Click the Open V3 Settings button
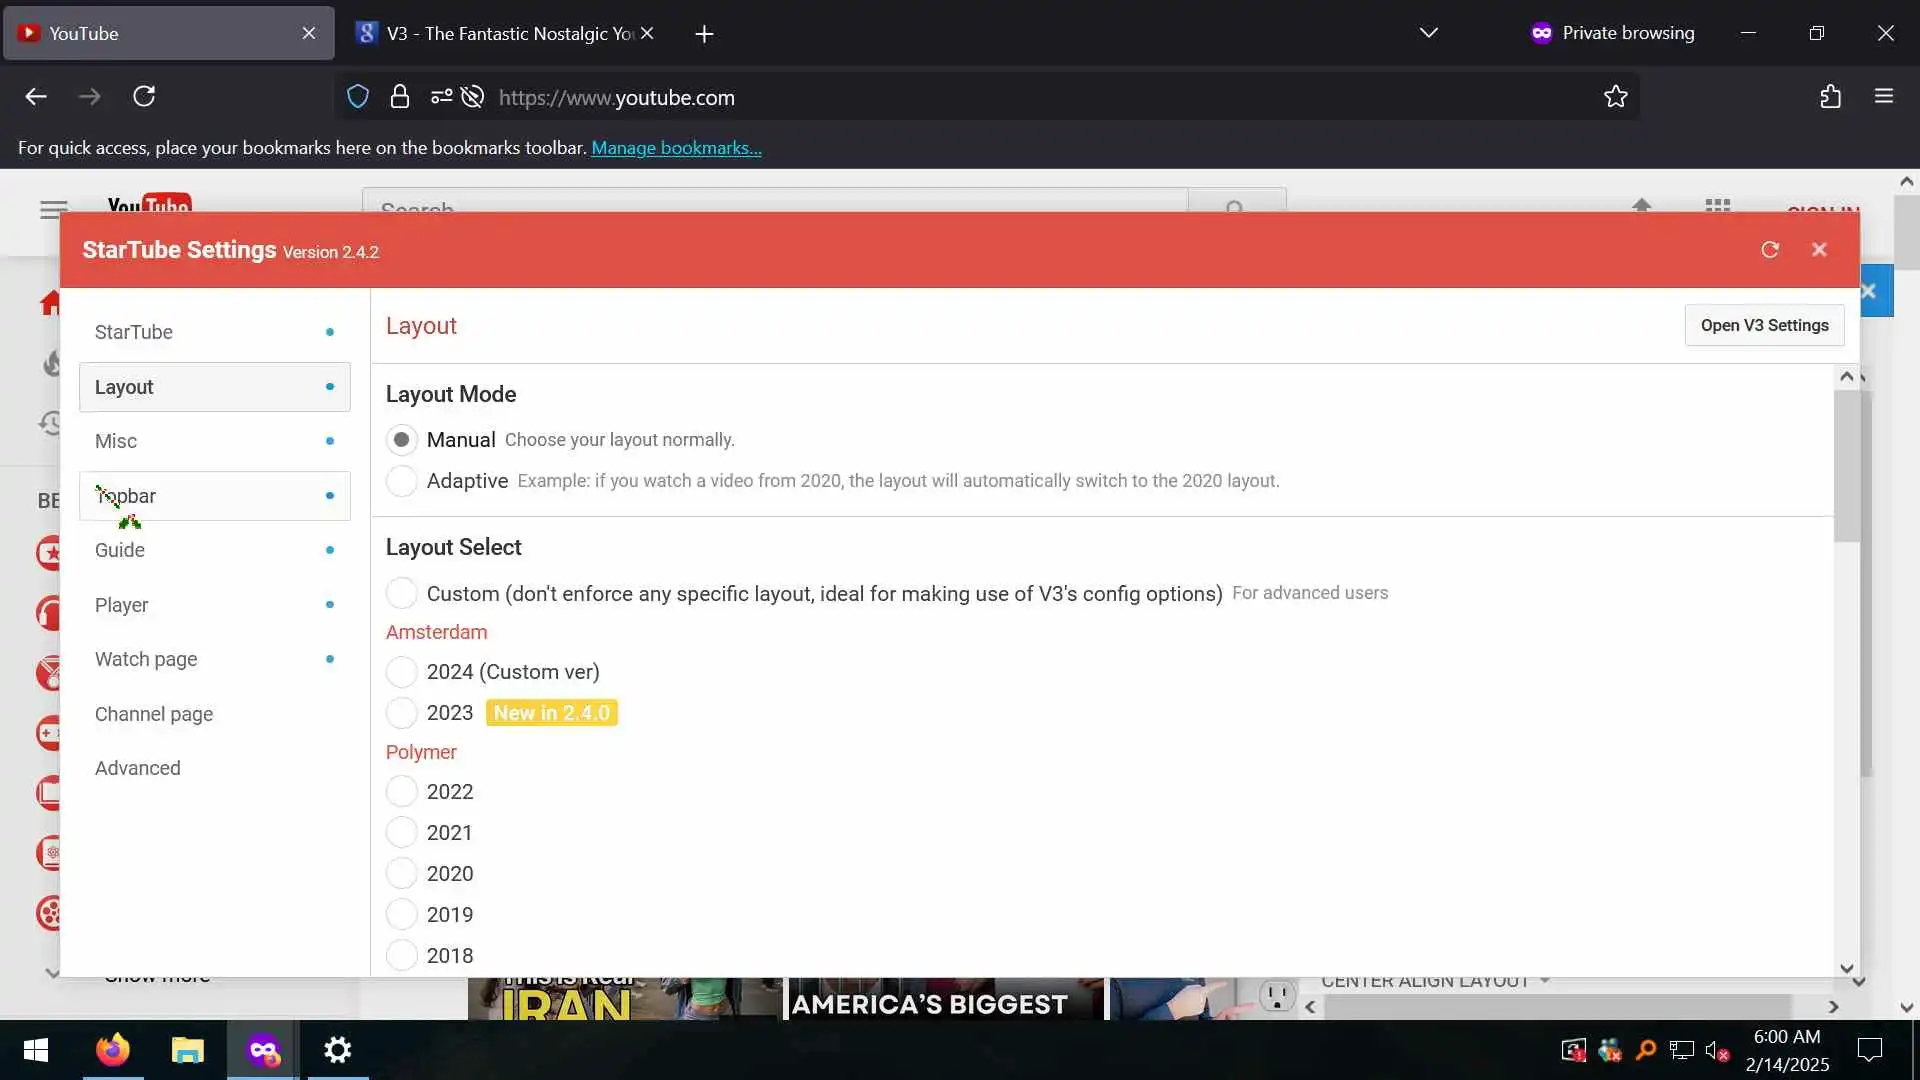Viewport: 1920px width, 1080px height. [x=1764, y=326]
